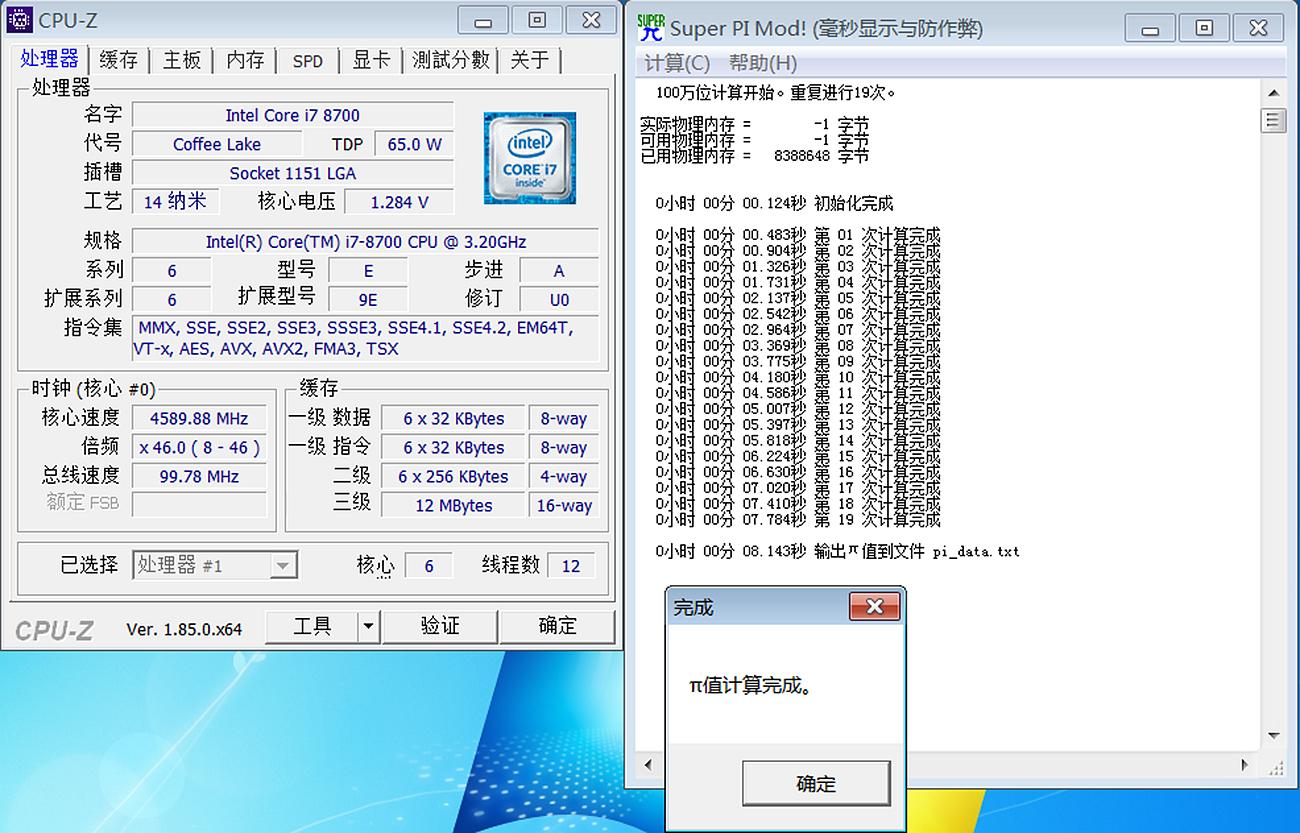Click the 工具 button in CPU-Z
The image size is (1300, 833).
click(312, 626)
